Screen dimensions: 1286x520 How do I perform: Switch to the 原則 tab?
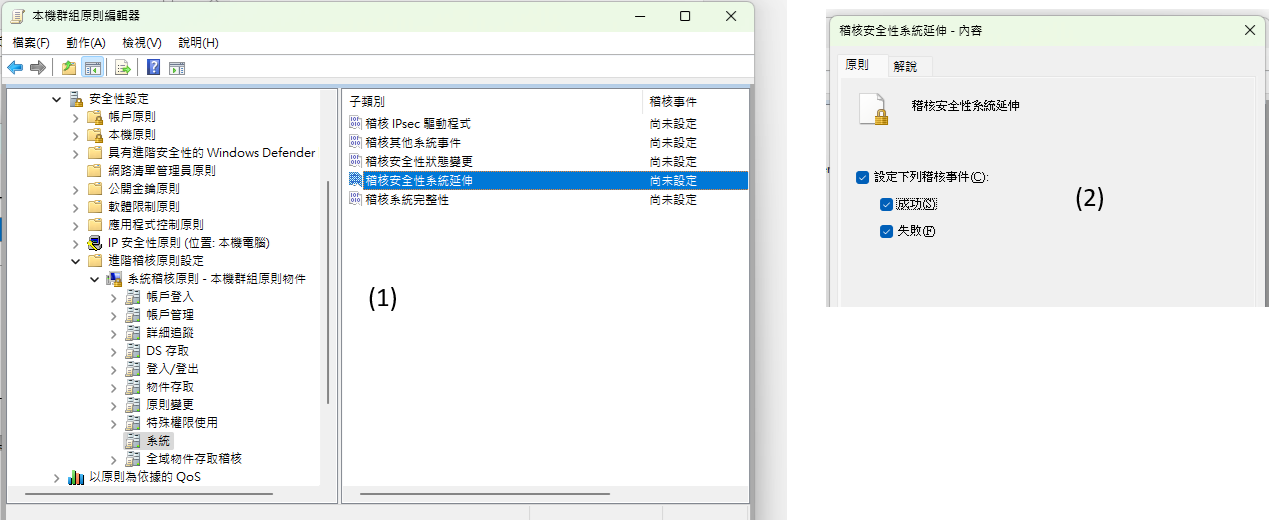(x=857, y=64)
